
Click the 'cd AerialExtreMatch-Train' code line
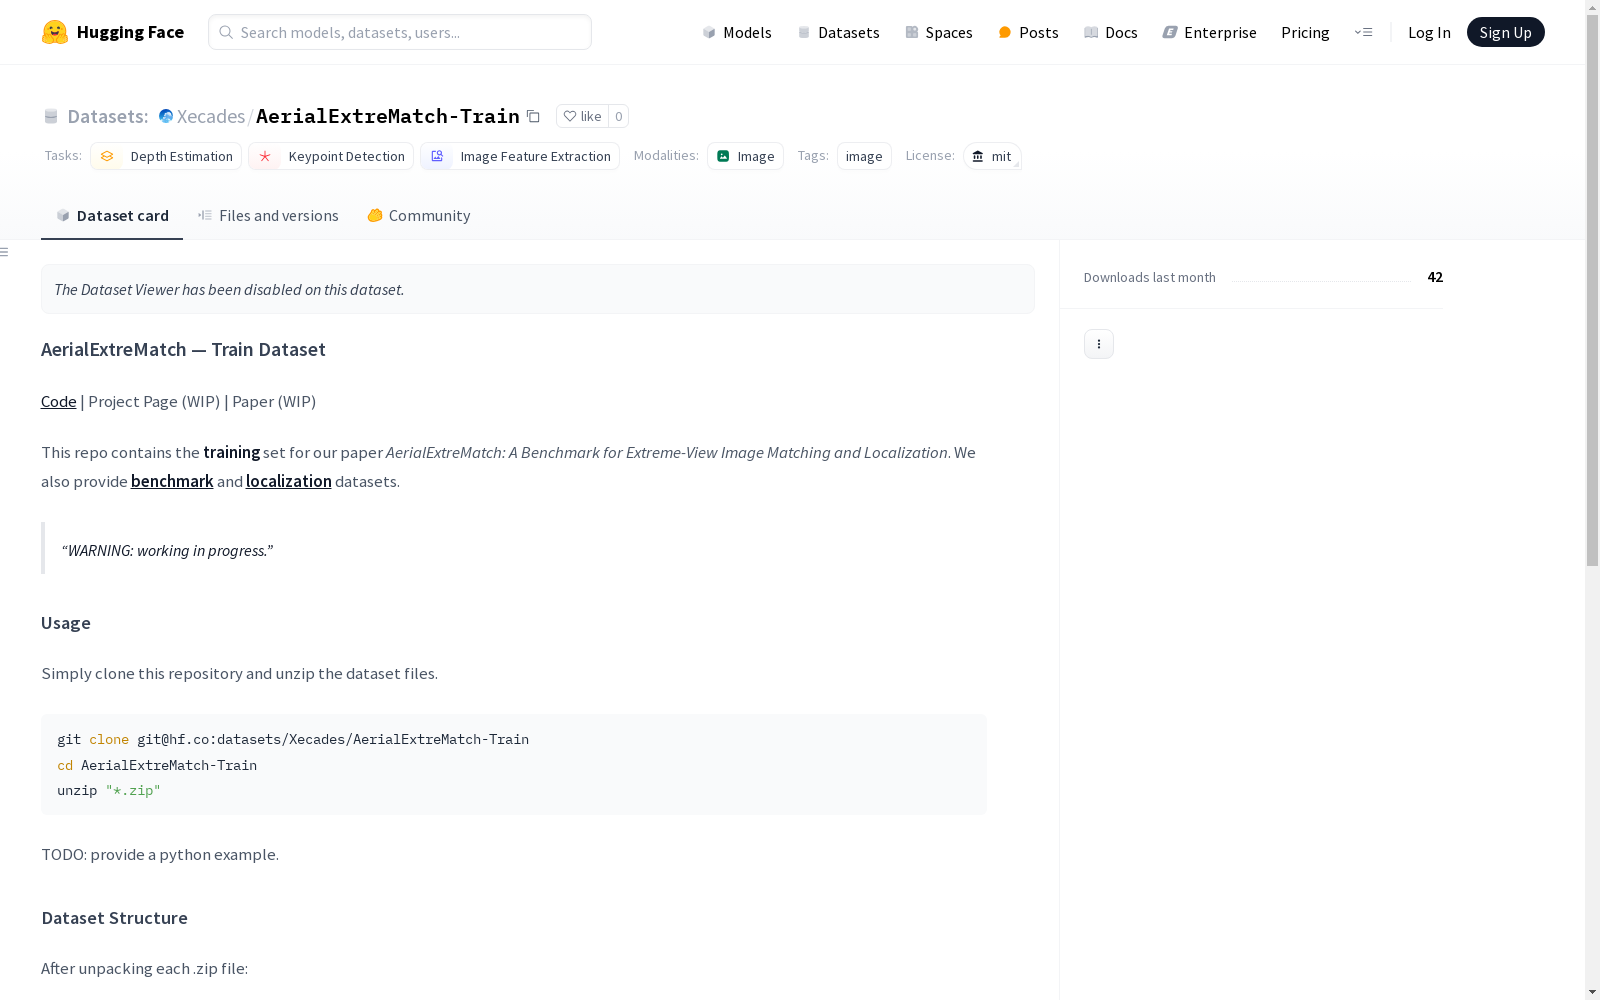[157, 765]
